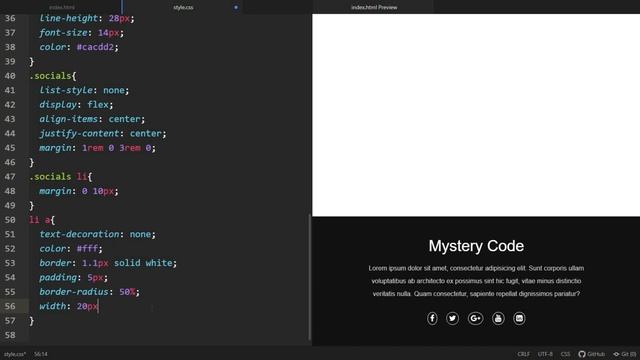Screen dimensions: 640x360
Task: Switch to the index.html editor tab
Action: tap(62, 7)
